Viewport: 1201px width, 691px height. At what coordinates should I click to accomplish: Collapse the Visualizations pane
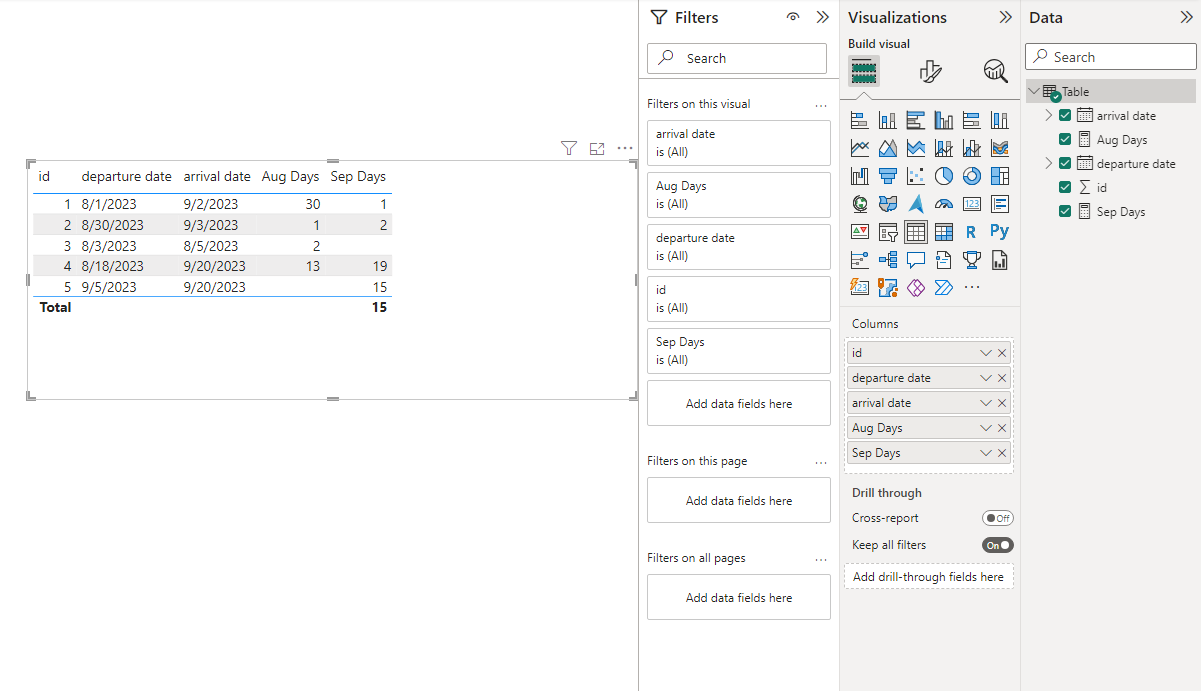tap(1005, 17)
